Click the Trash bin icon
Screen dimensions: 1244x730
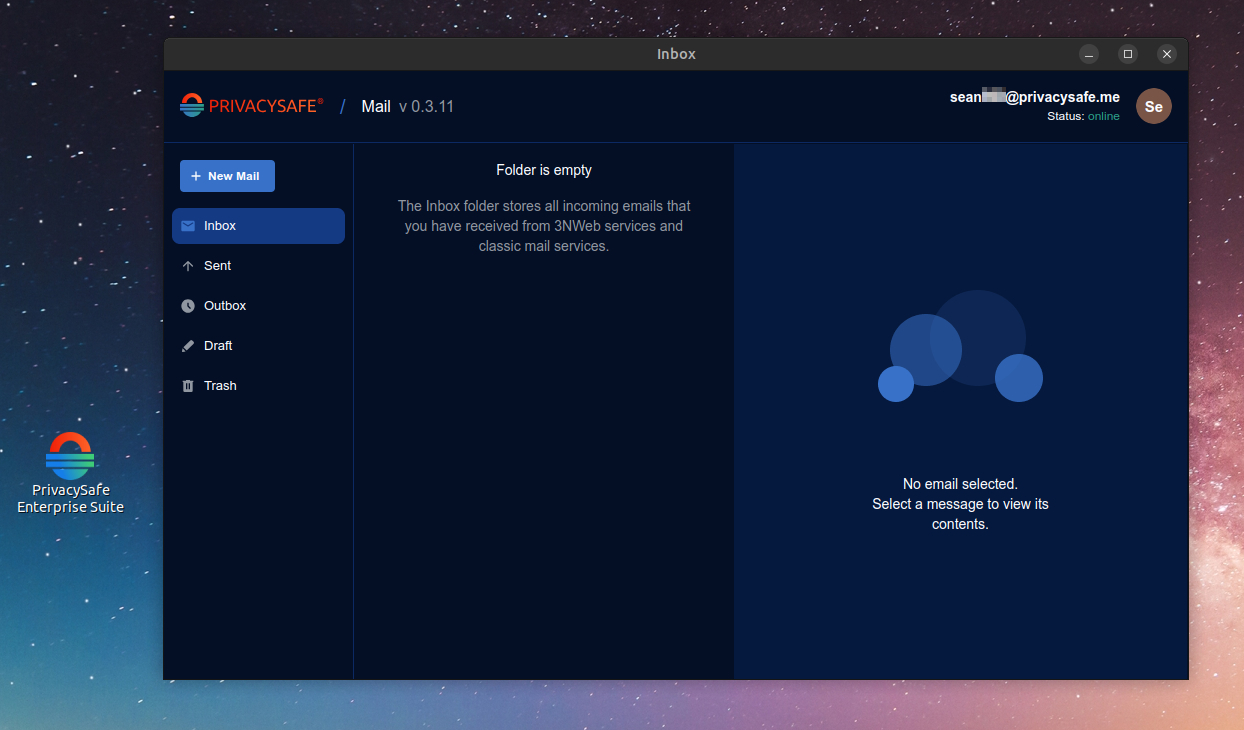pos(188,386)
